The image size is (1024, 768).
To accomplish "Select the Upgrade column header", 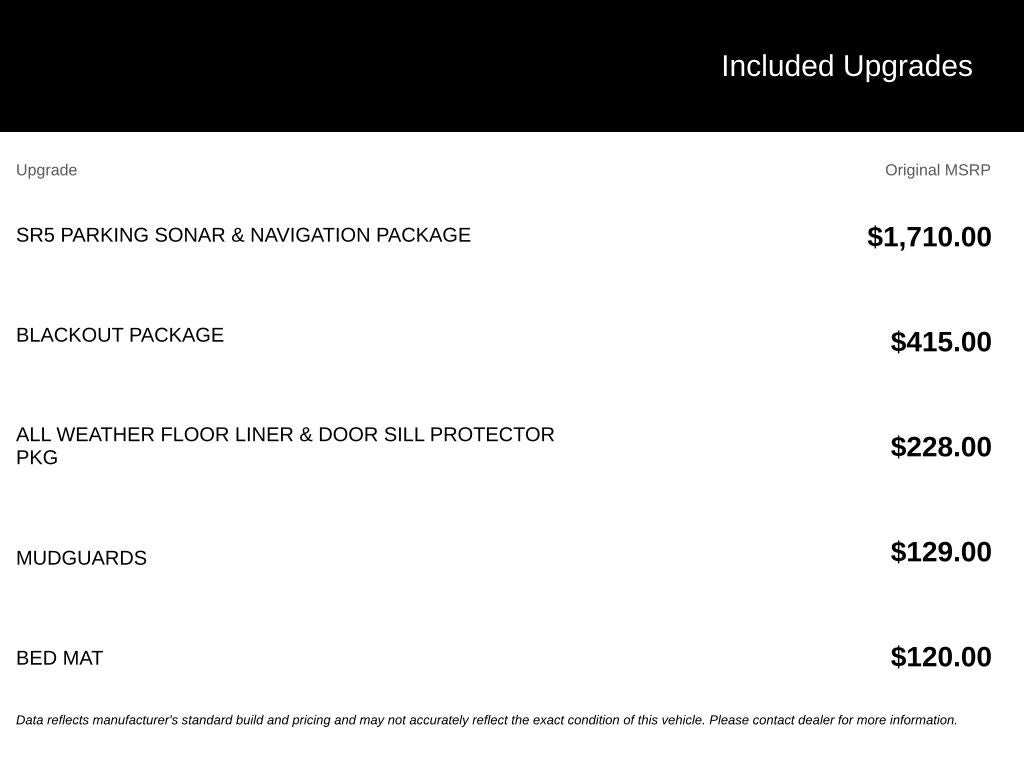I will pos(46,170).
